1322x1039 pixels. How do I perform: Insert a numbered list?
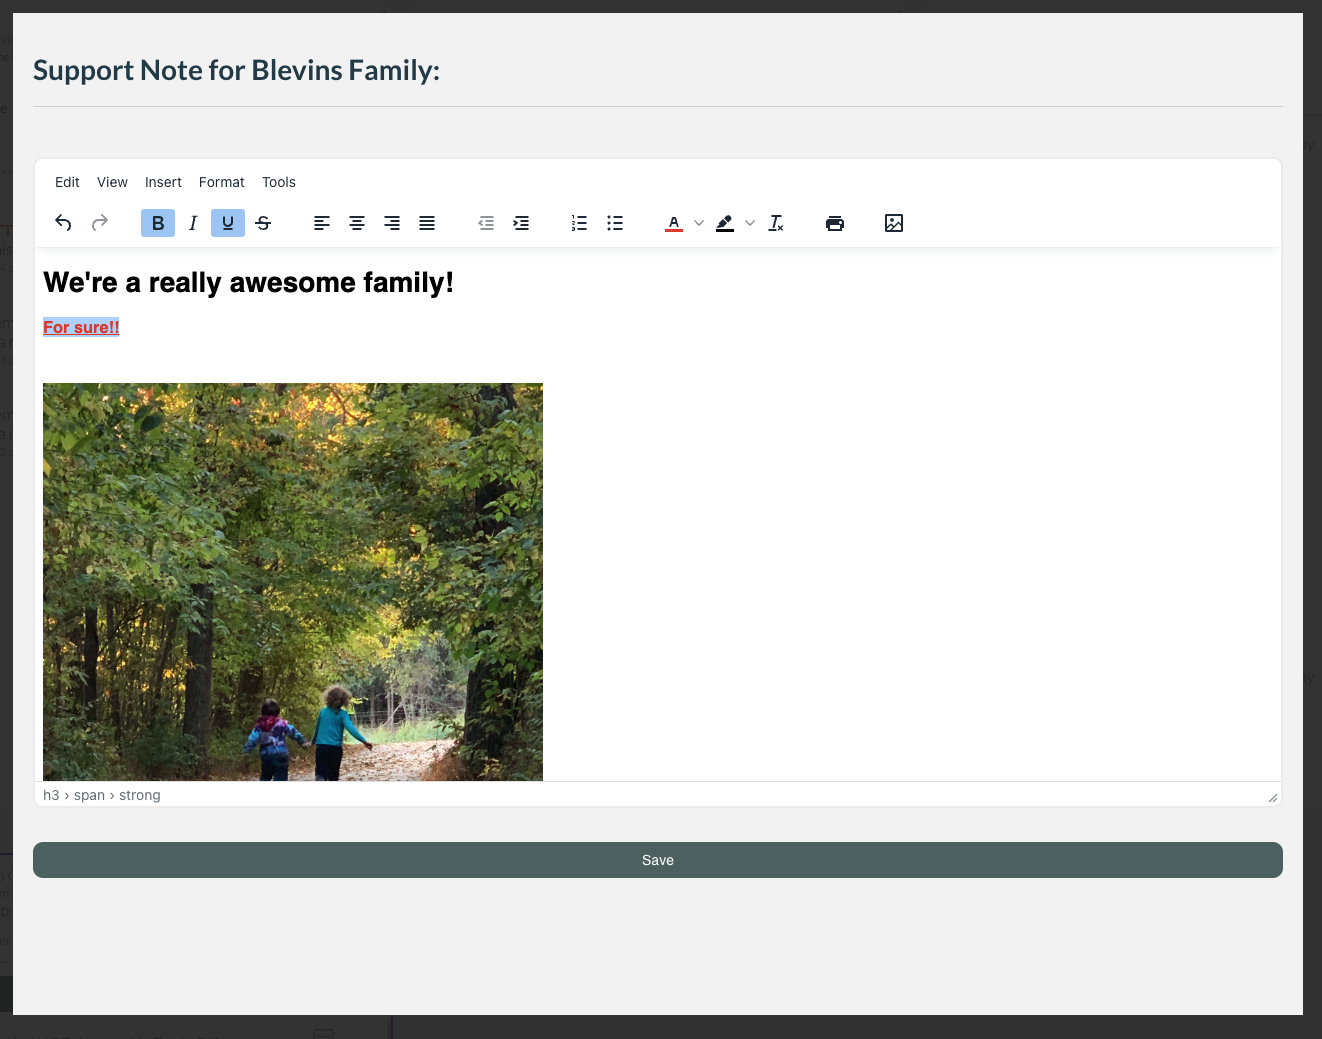click(579, 223)
